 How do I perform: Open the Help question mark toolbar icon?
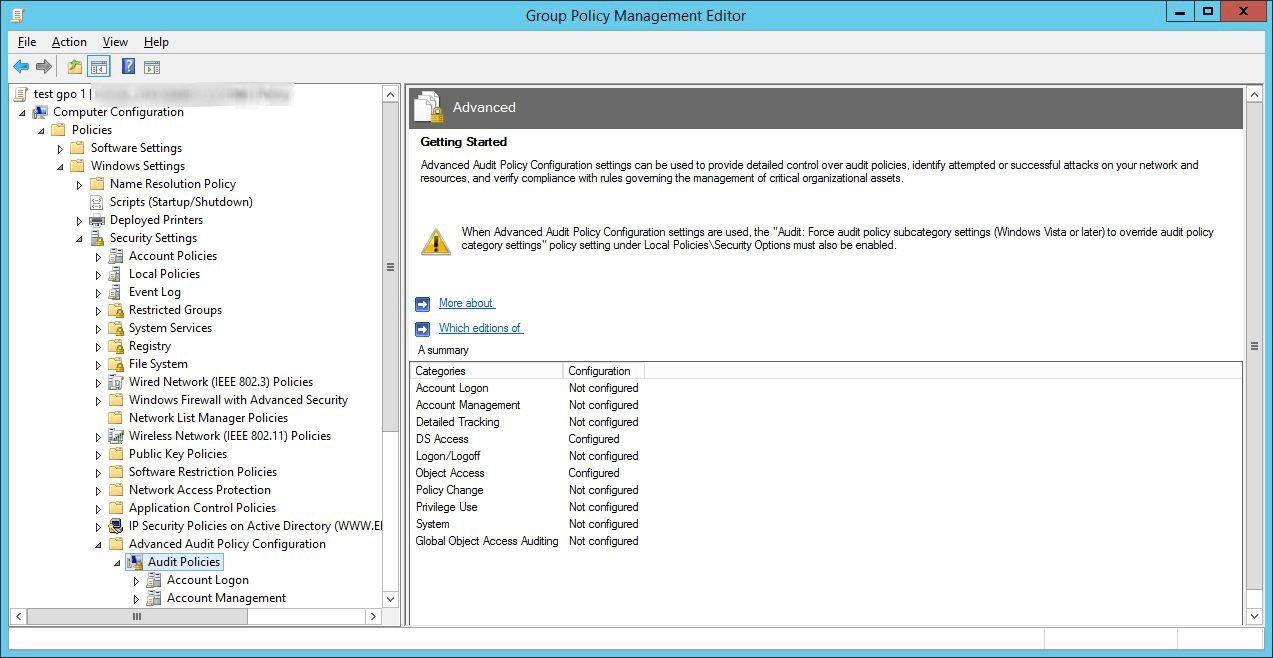(x=128, y=66)
